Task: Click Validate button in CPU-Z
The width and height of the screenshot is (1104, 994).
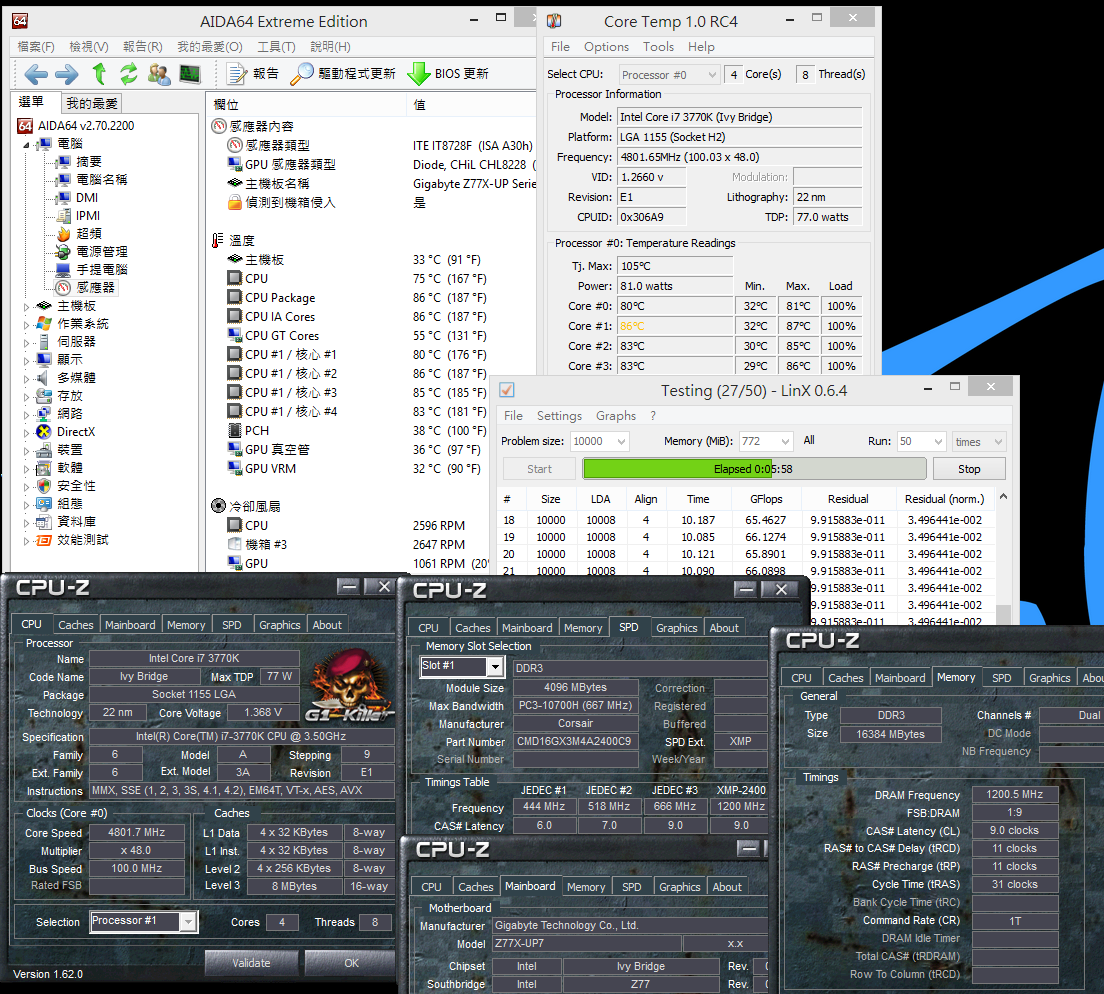Action: click(251, 962)
